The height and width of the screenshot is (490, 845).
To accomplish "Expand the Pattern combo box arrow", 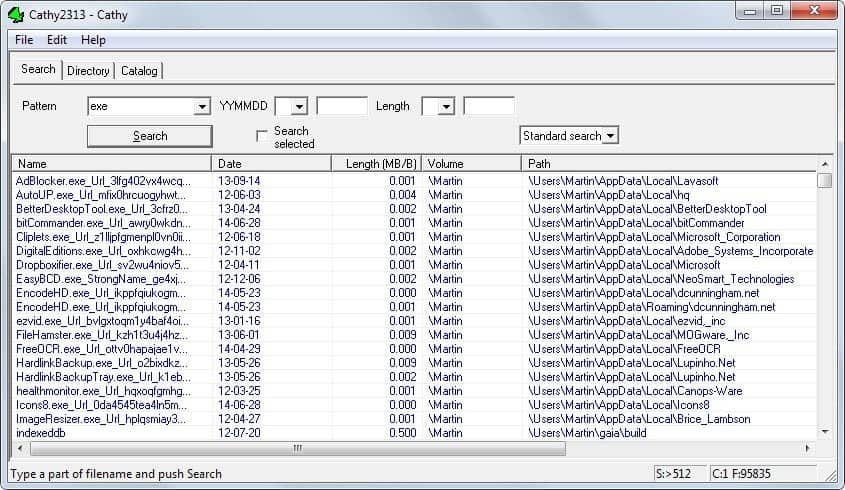I will (202, 107).
